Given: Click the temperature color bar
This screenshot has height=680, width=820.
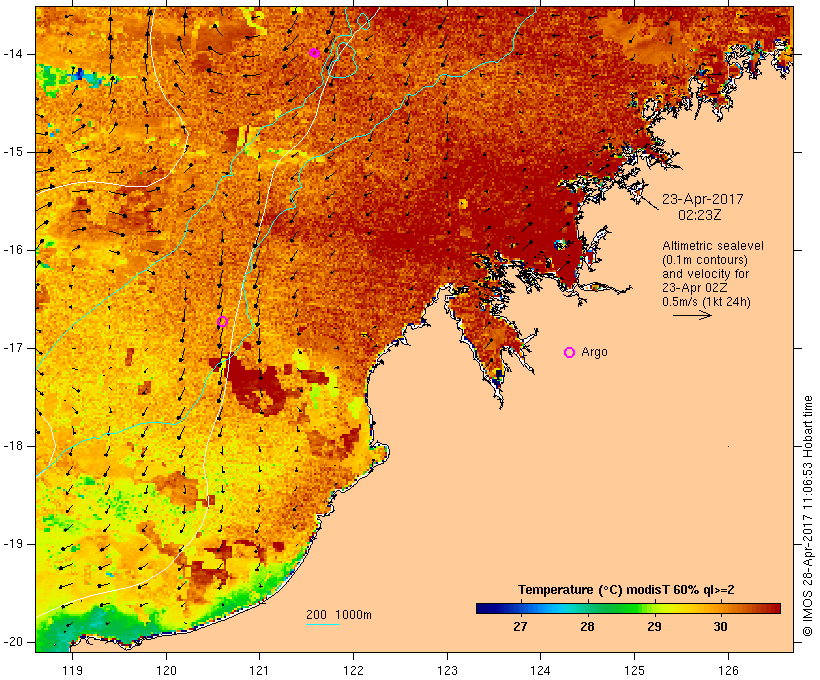Looking at the screenshot, I should (x=628, y=608).
